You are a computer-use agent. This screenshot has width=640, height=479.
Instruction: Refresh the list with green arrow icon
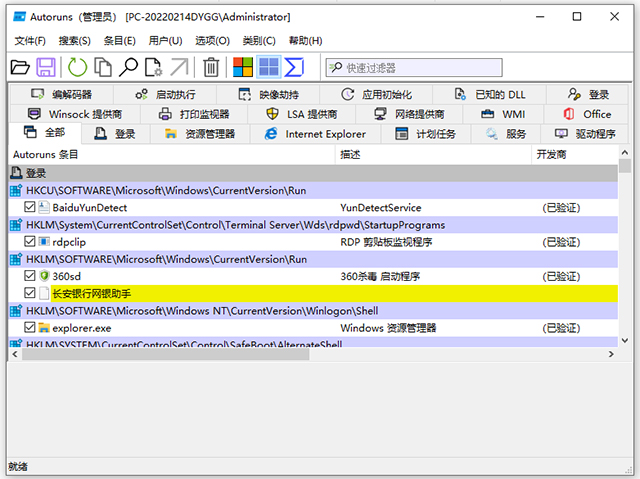click(x=77, y=67)
